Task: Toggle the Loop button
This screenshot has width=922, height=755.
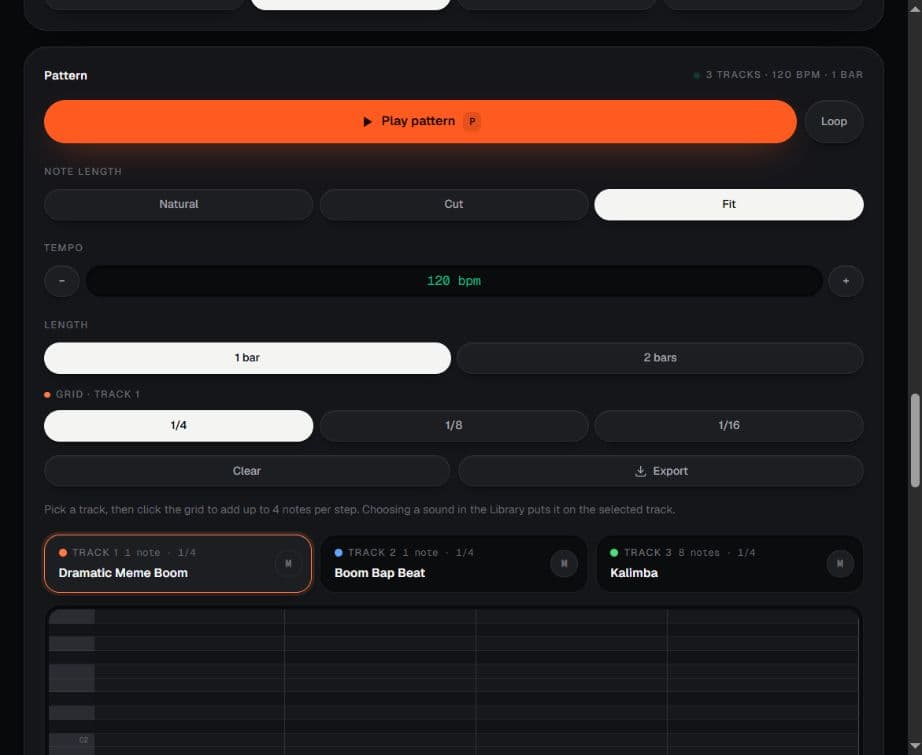Action: (x=834, y=121)
